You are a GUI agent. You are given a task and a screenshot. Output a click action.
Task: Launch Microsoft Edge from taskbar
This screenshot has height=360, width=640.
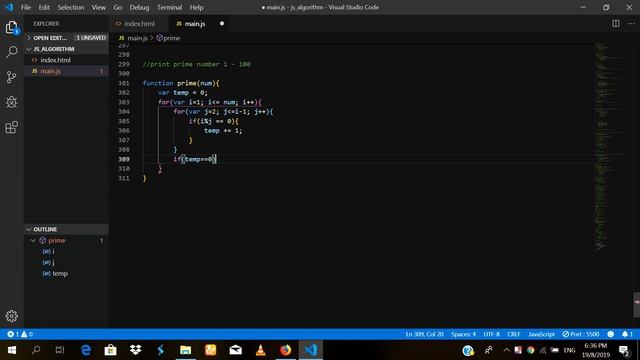[x=86, y=350]
